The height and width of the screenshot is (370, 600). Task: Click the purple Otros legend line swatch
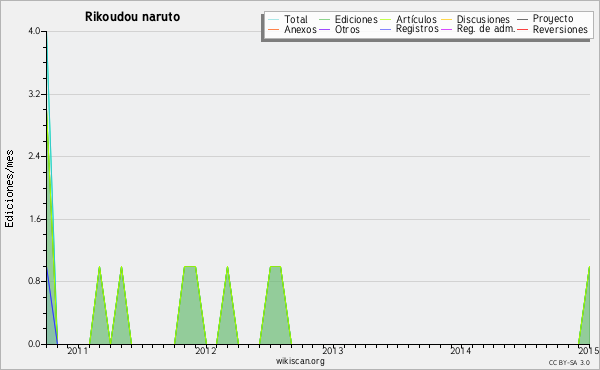[x=324, y=29]
